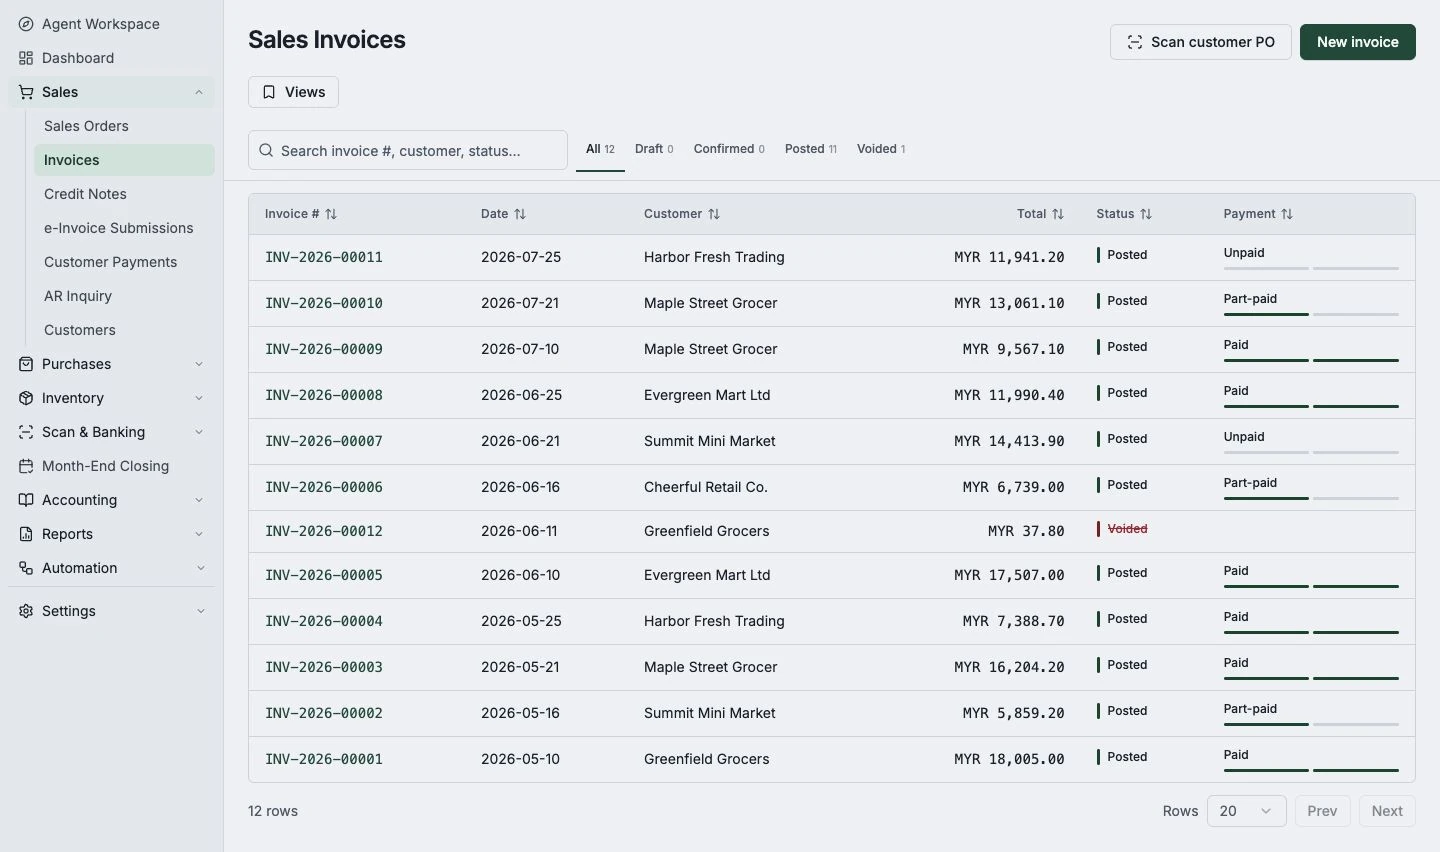Switch to the Draft tab
The image size is (1440, 852).
pos(654,149)
